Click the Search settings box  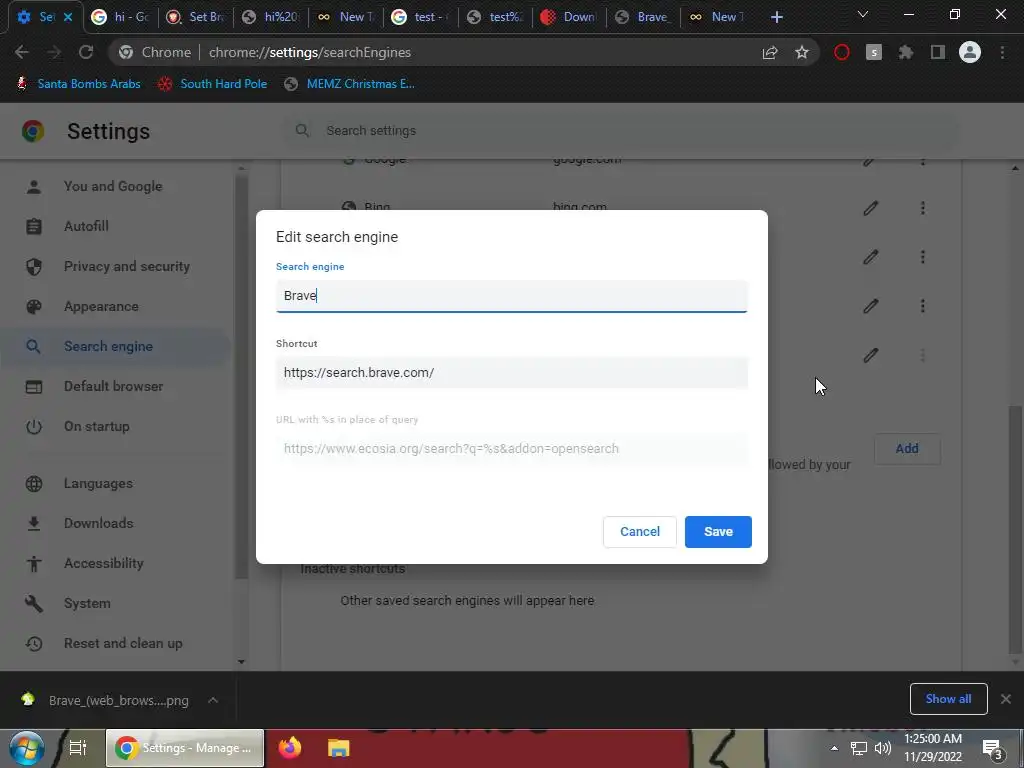pos(620,131)
